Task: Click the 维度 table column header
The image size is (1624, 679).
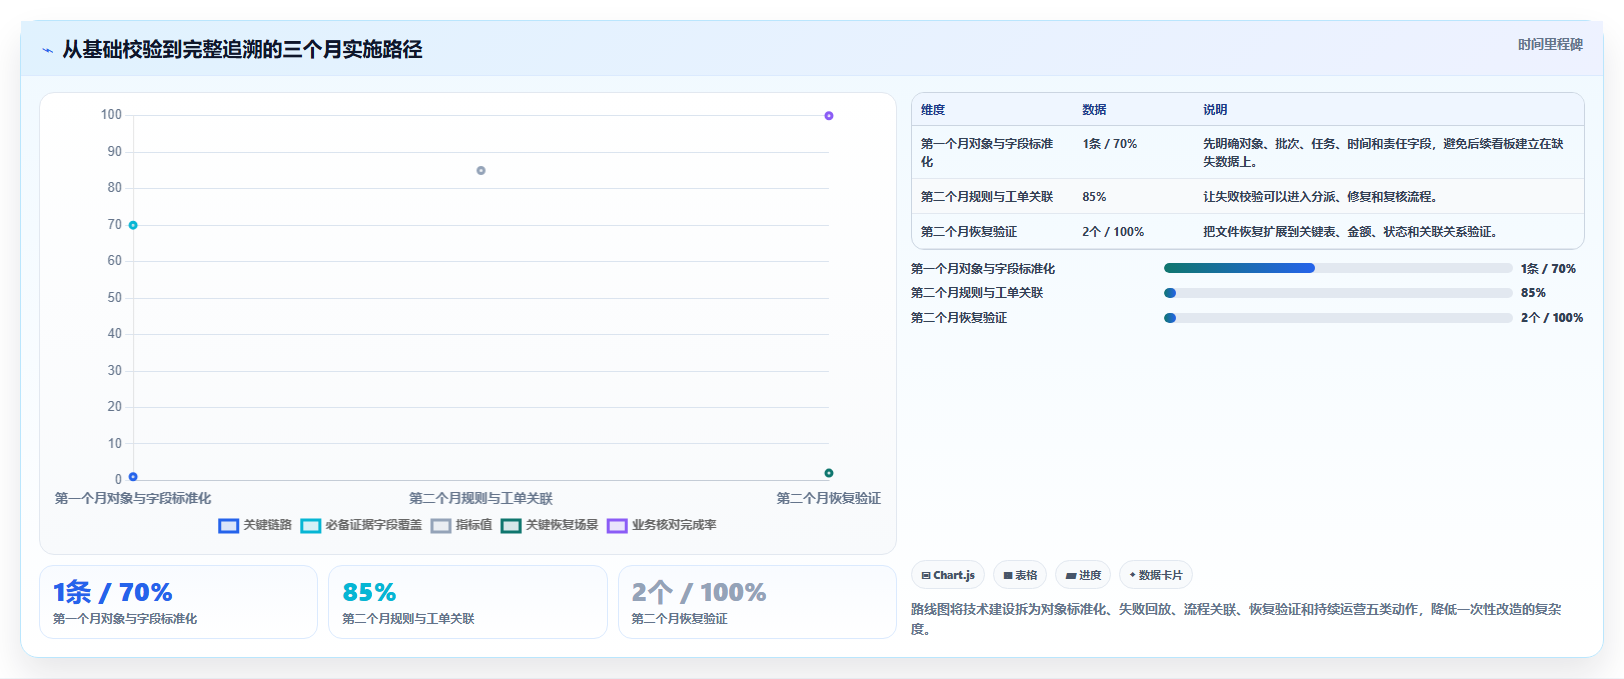Action: [933, 110]
